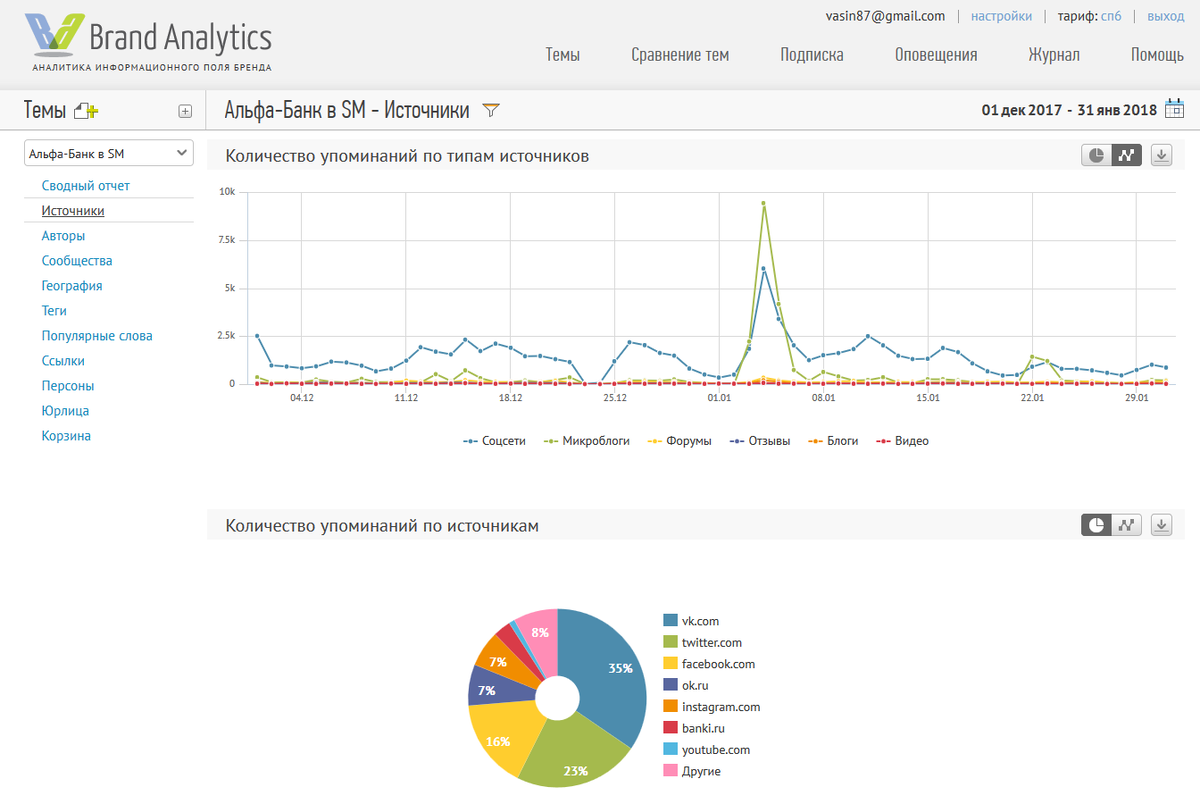Screen dimensions: 1200x804
Task: Open Ссылки report in sidebar
Action: 63,361
